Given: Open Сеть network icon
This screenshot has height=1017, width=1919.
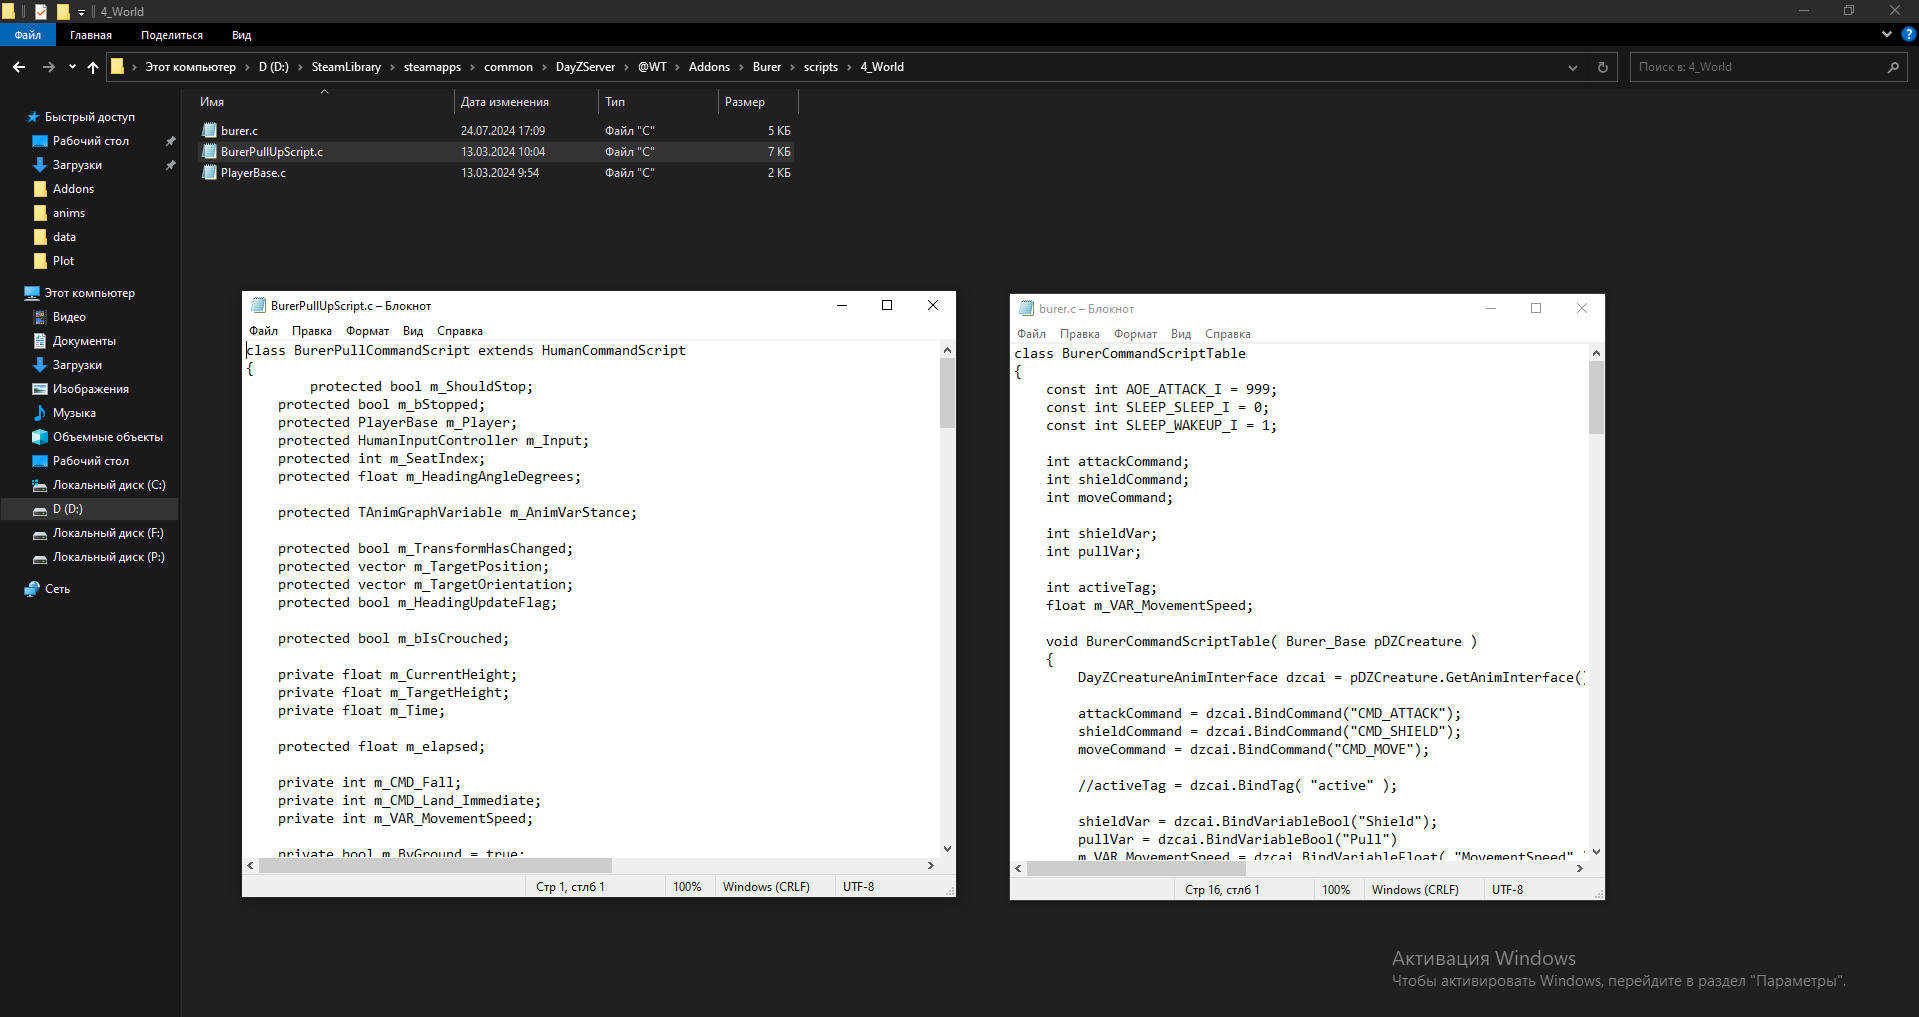Looking at the screenshot, I should click(32, 589).
